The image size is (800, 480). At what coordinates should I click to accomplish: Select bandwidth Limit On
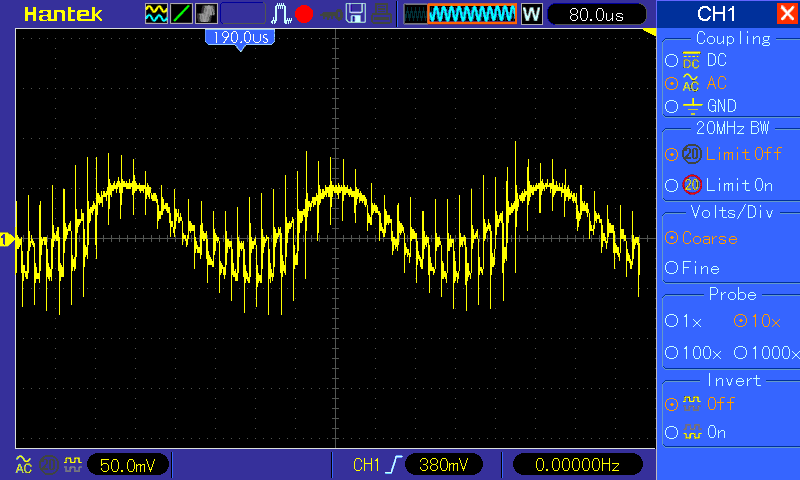pyautogui.click(x=719, y=185)
